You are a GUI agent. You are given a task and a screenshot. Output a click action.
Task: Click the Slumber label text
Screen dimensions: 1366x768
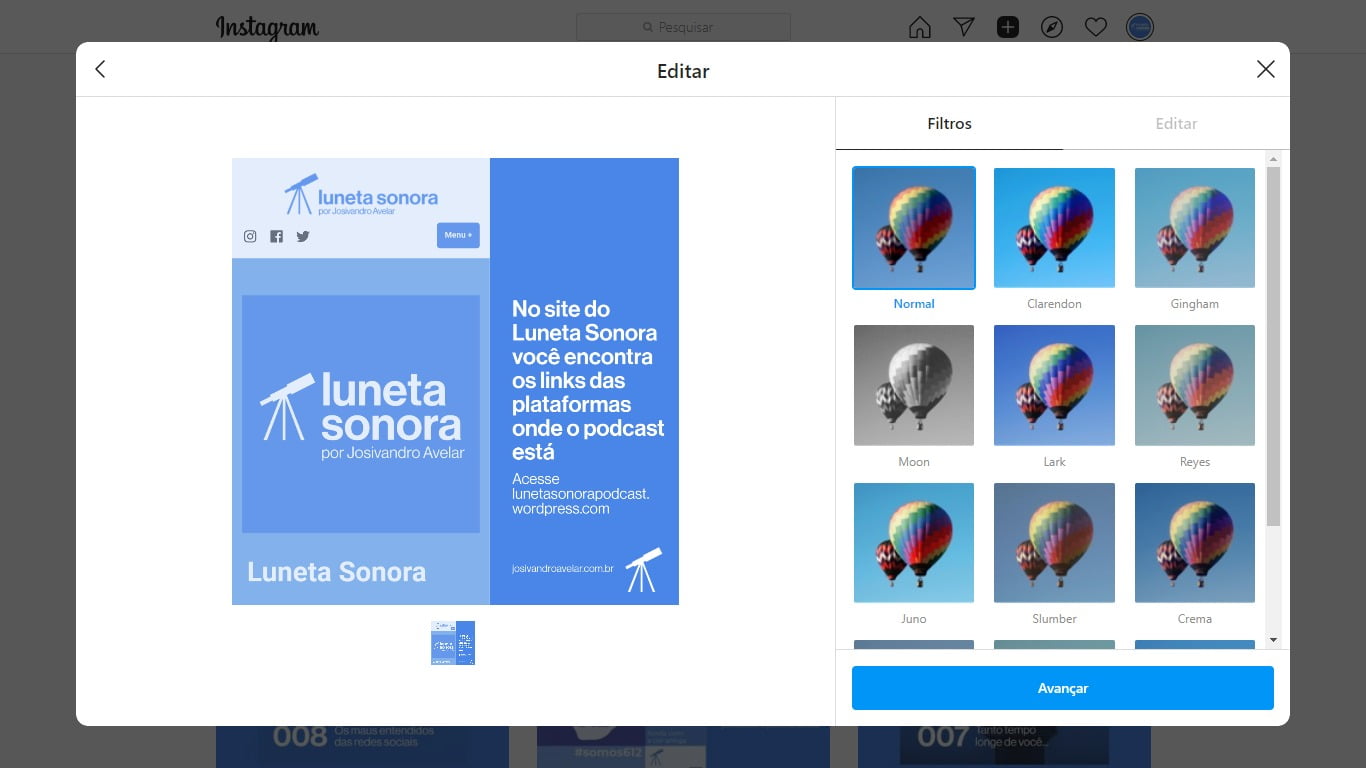[x=1054, y=619]
